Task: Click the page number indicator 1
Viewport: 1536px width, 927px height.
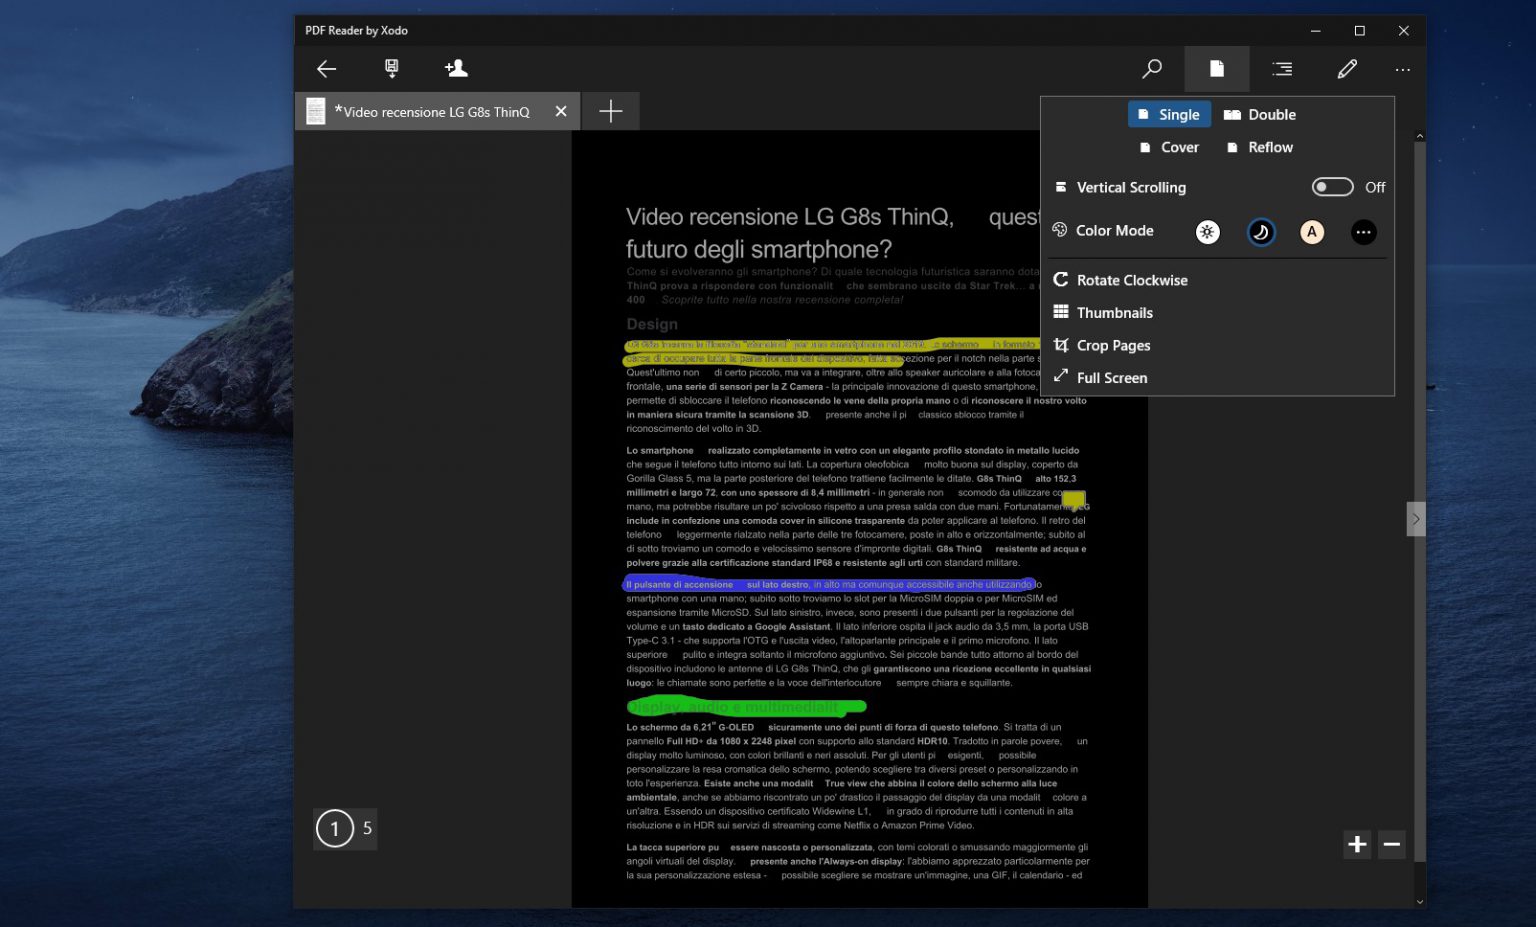Action: [x=335, y=828]
